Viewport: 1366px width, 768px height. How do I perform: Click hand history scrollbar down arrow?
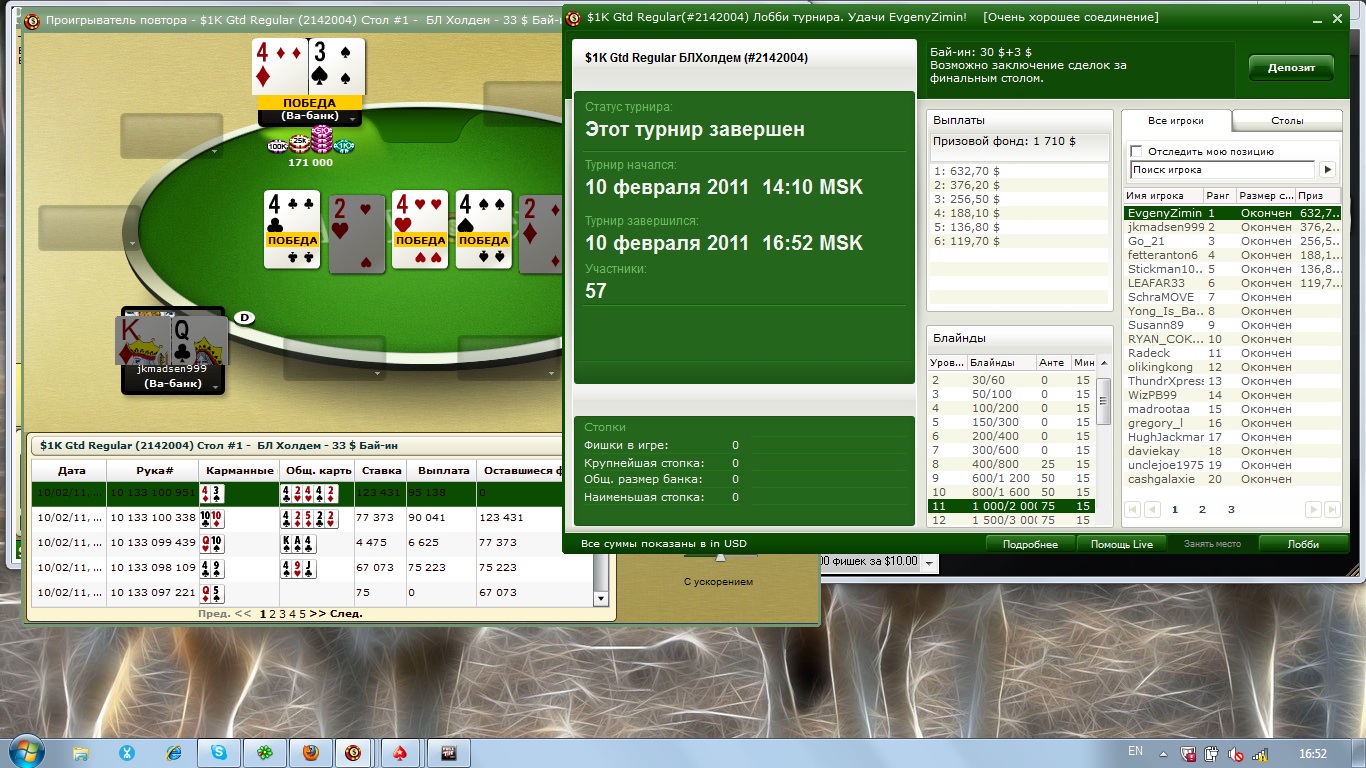(601, 598)
